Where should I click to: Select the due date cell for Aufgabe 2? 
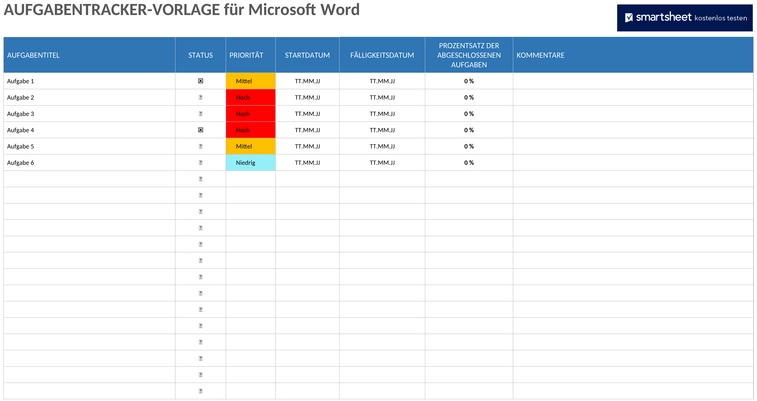[x=382, y=97]
